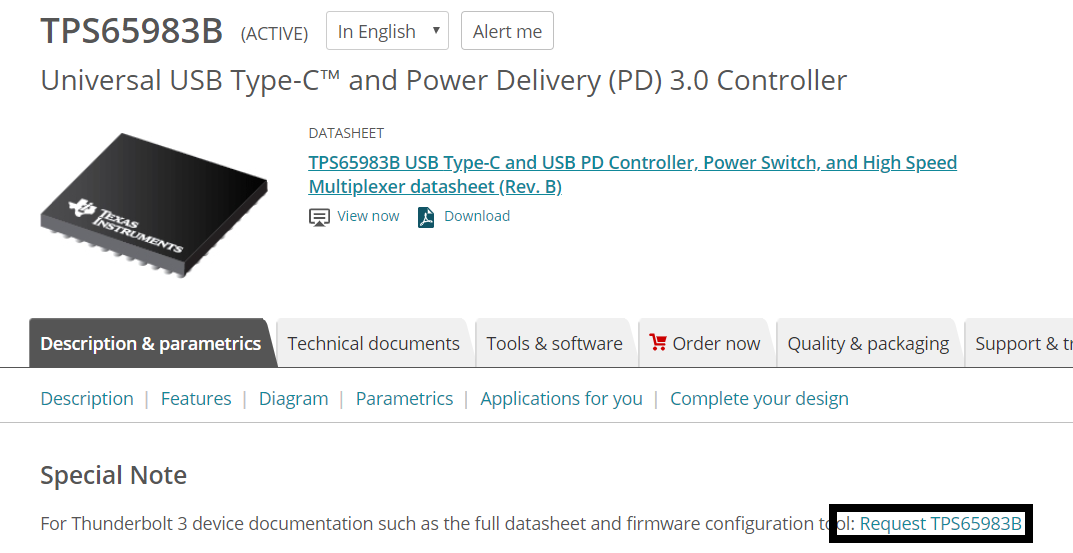Open the Quality & packaging tab
This screenshot has width=1073, height=553.
868,343
